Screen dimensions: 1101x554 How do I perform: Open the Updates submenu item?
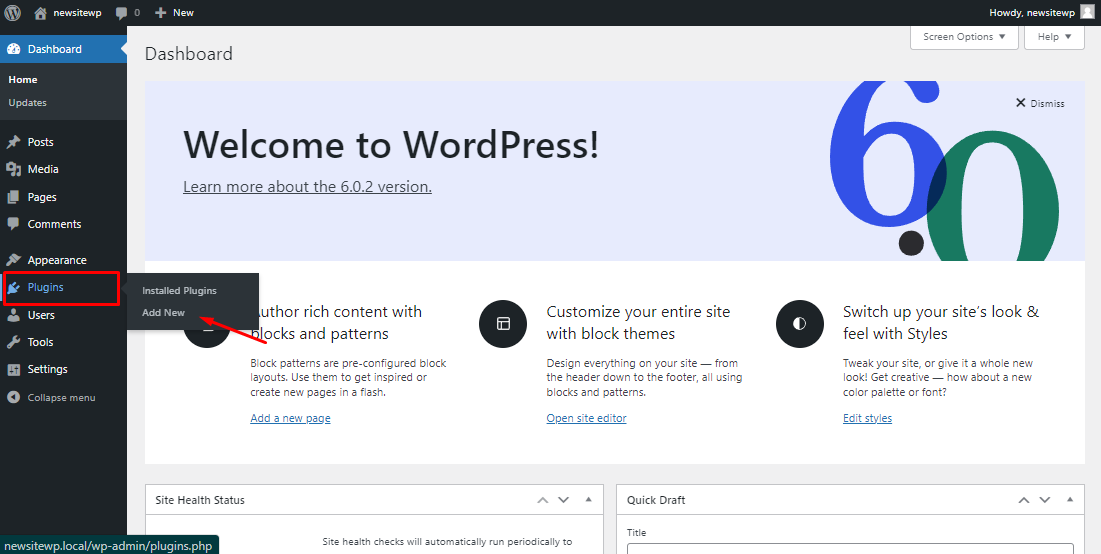point(27,103)
